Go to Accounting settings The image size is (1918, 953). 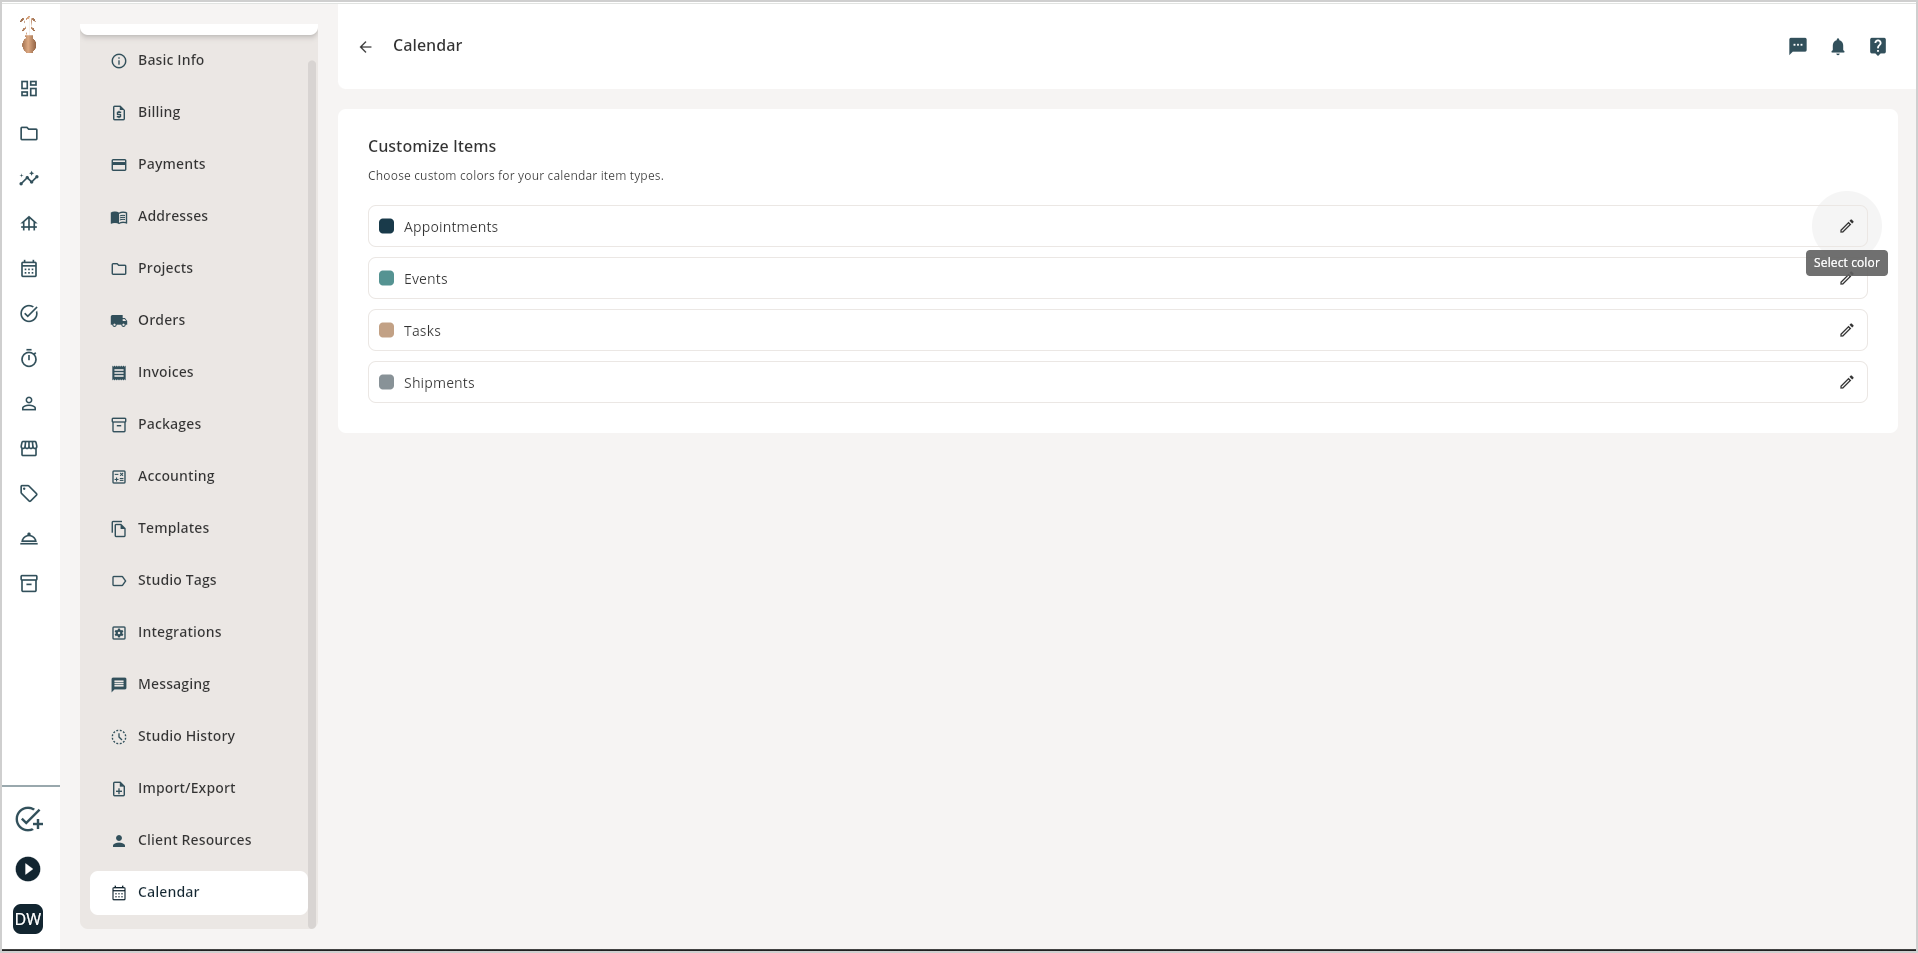pyautogui.click(x=199, y=476)
